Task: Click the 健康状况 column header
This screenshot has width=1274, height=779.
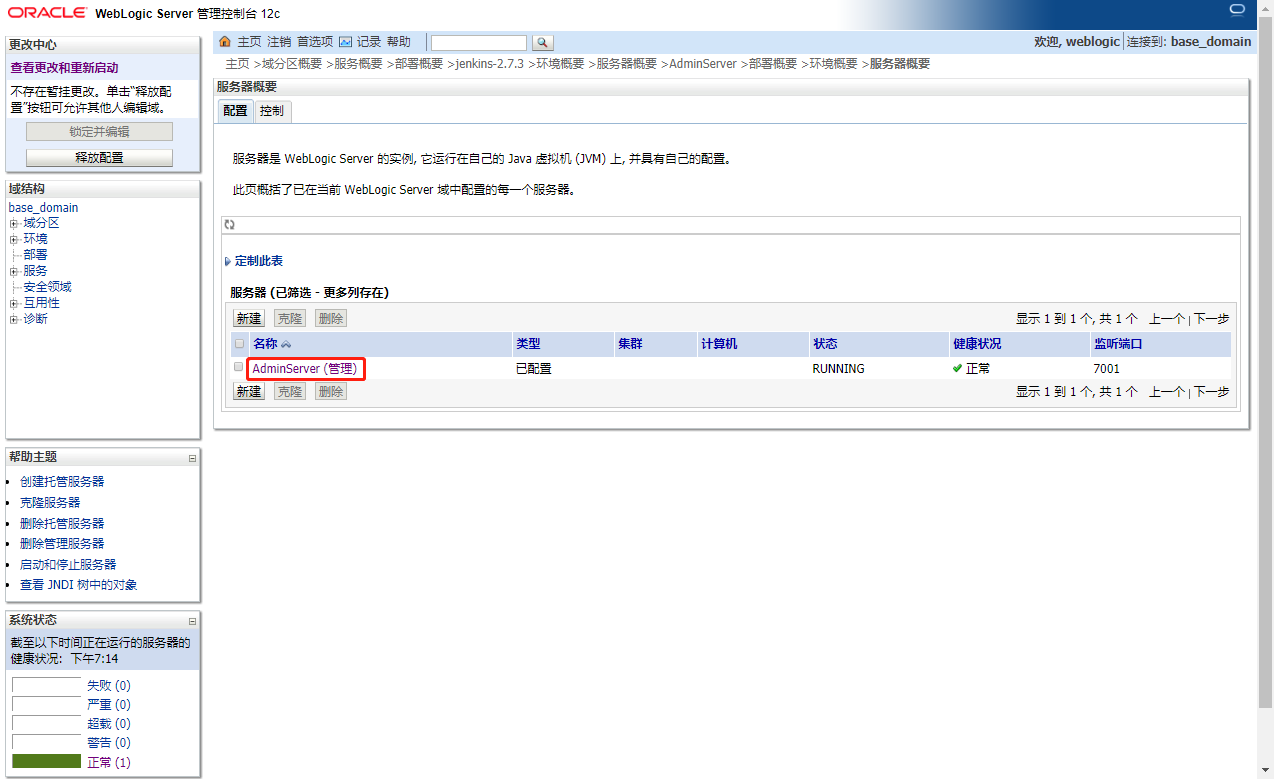Action: (977, 344)
